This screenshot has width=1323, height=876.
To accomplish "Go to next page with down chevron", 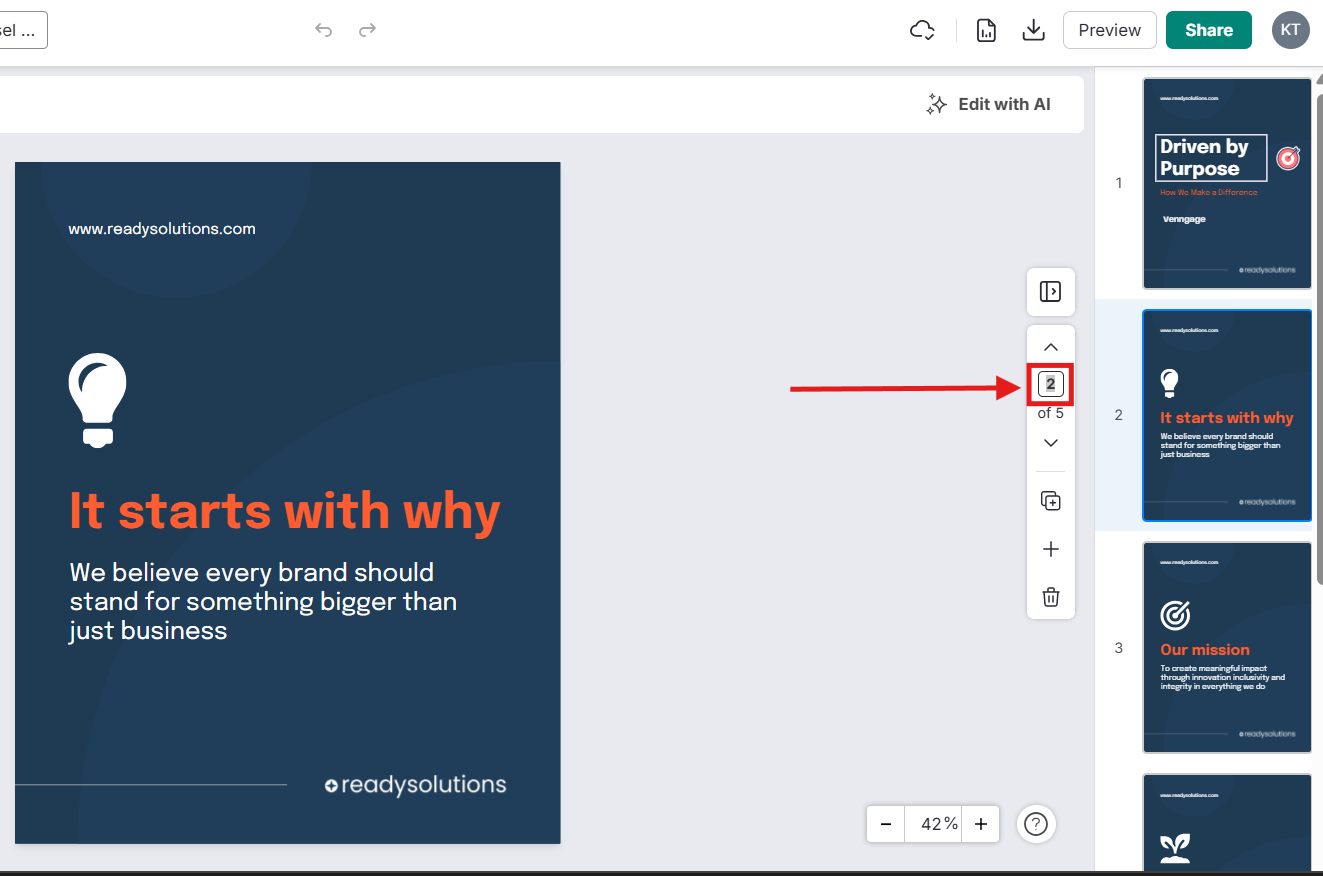I will coord(1050,443).
